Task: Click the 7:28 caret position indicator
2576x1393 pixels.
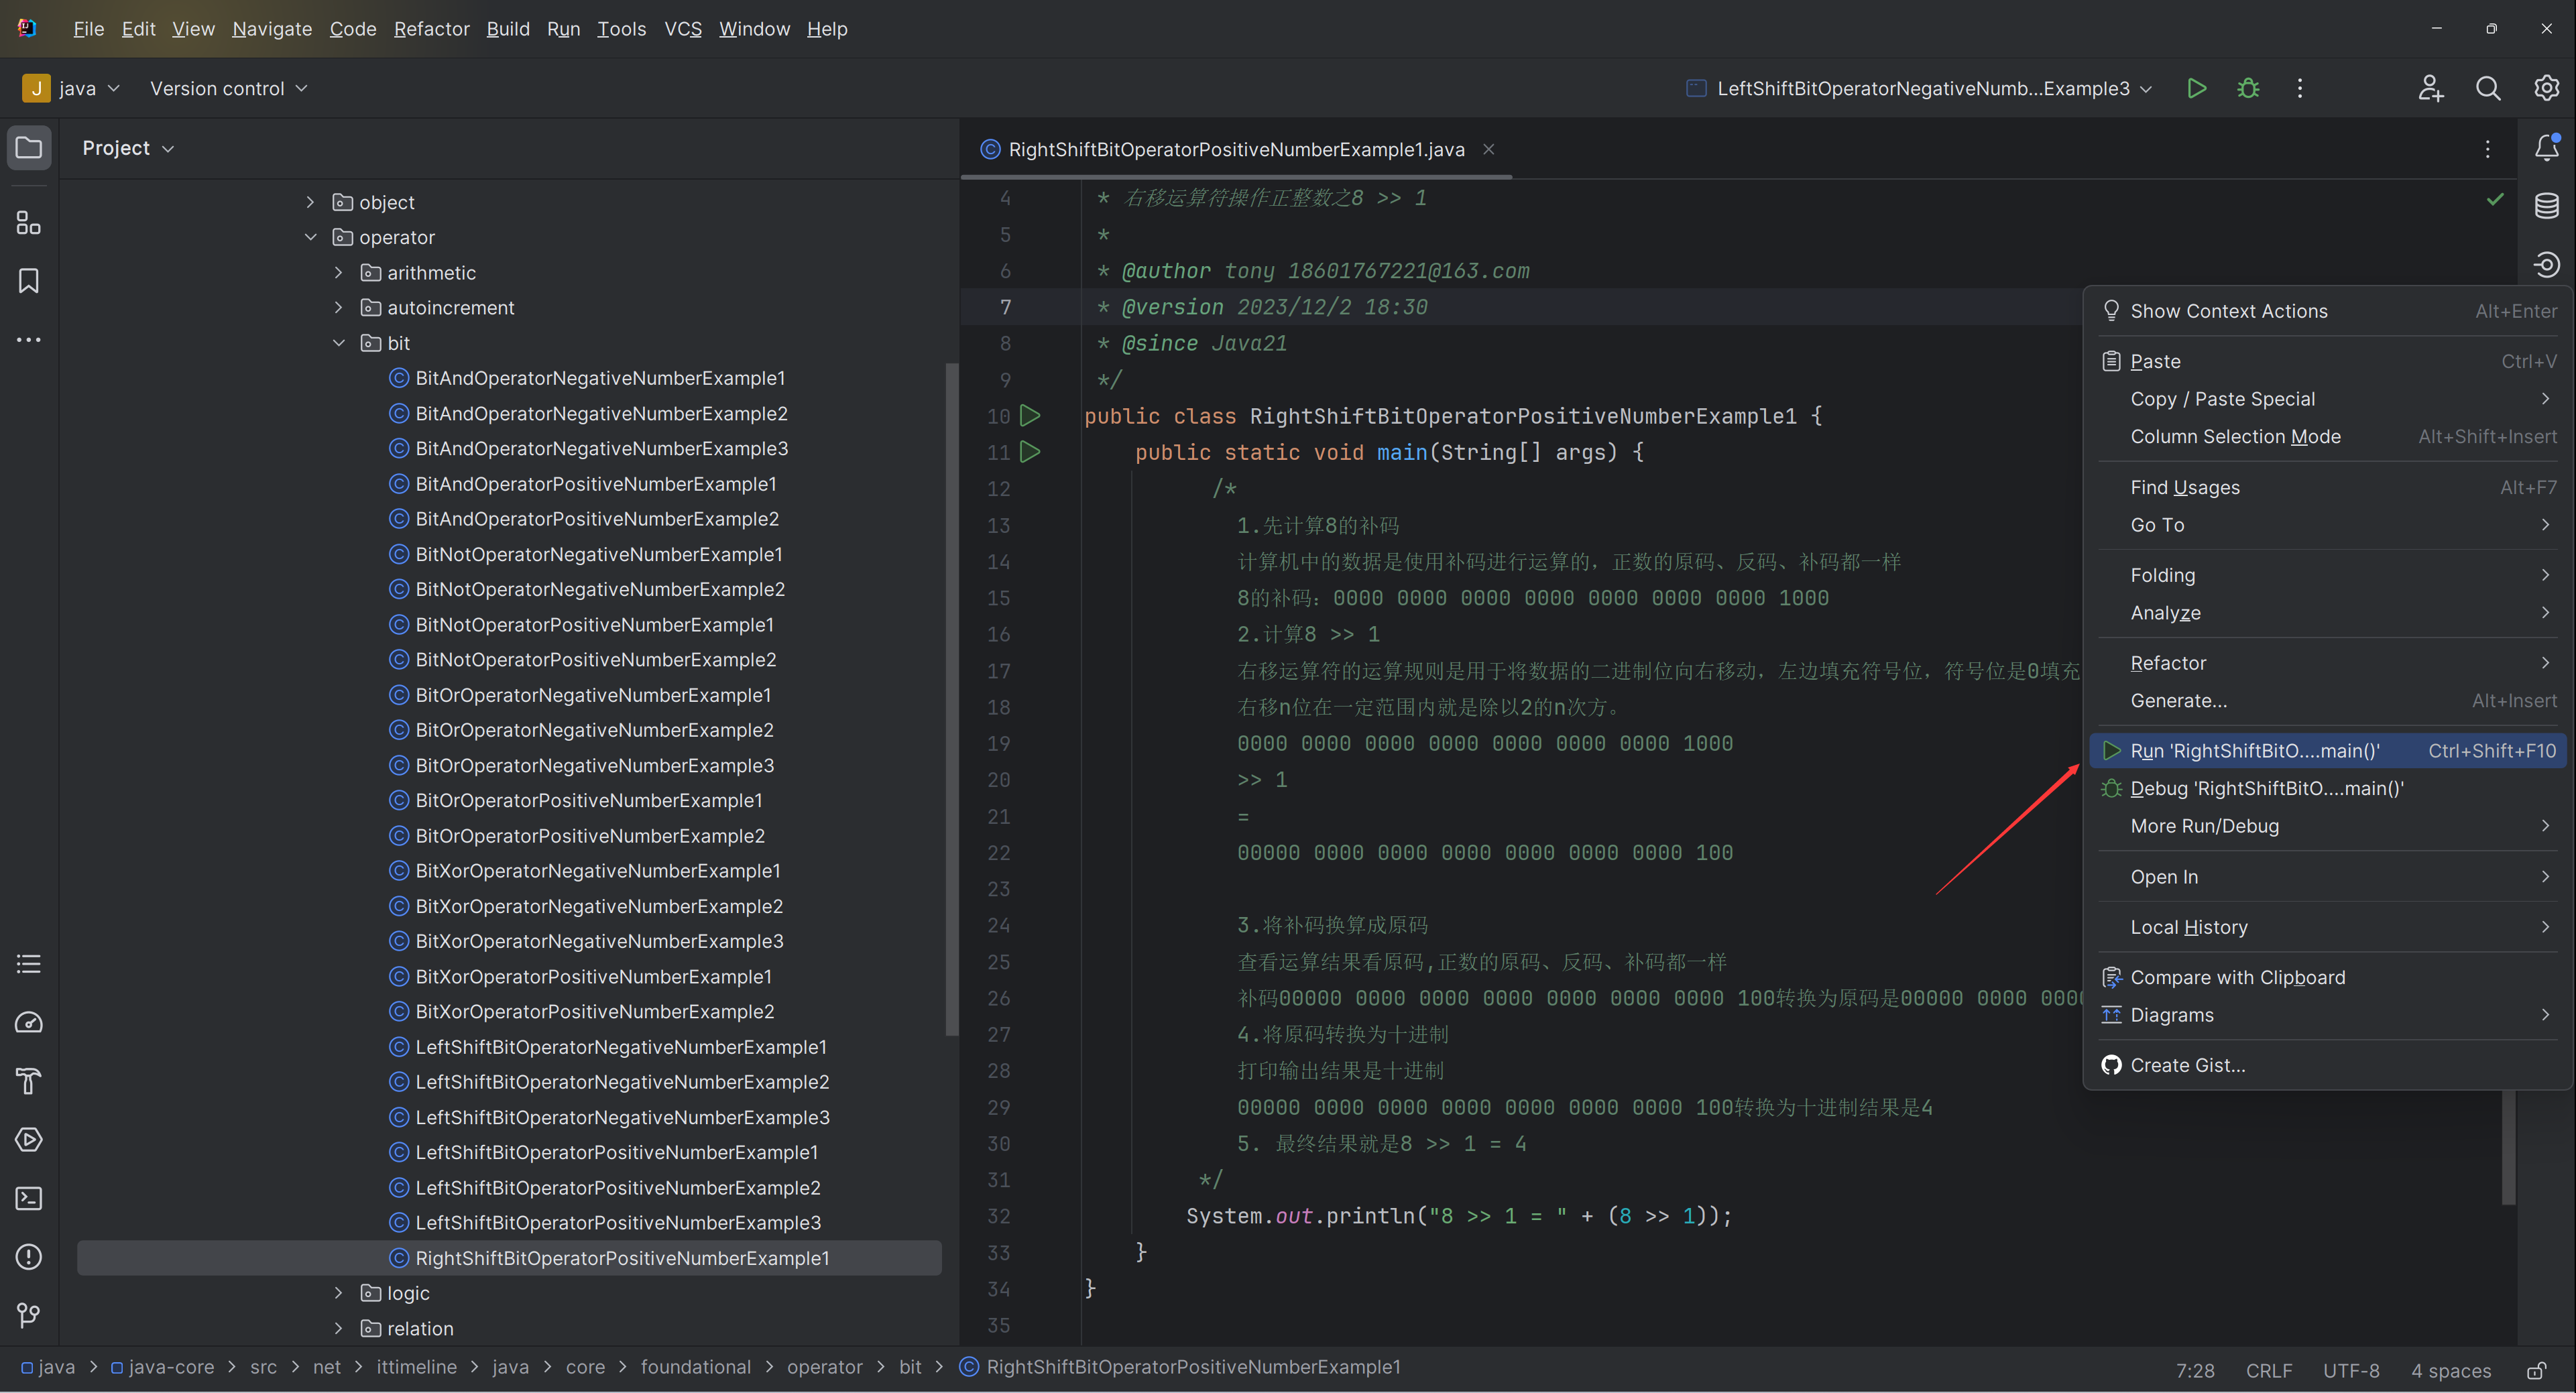Action: coord(2195,1370)
